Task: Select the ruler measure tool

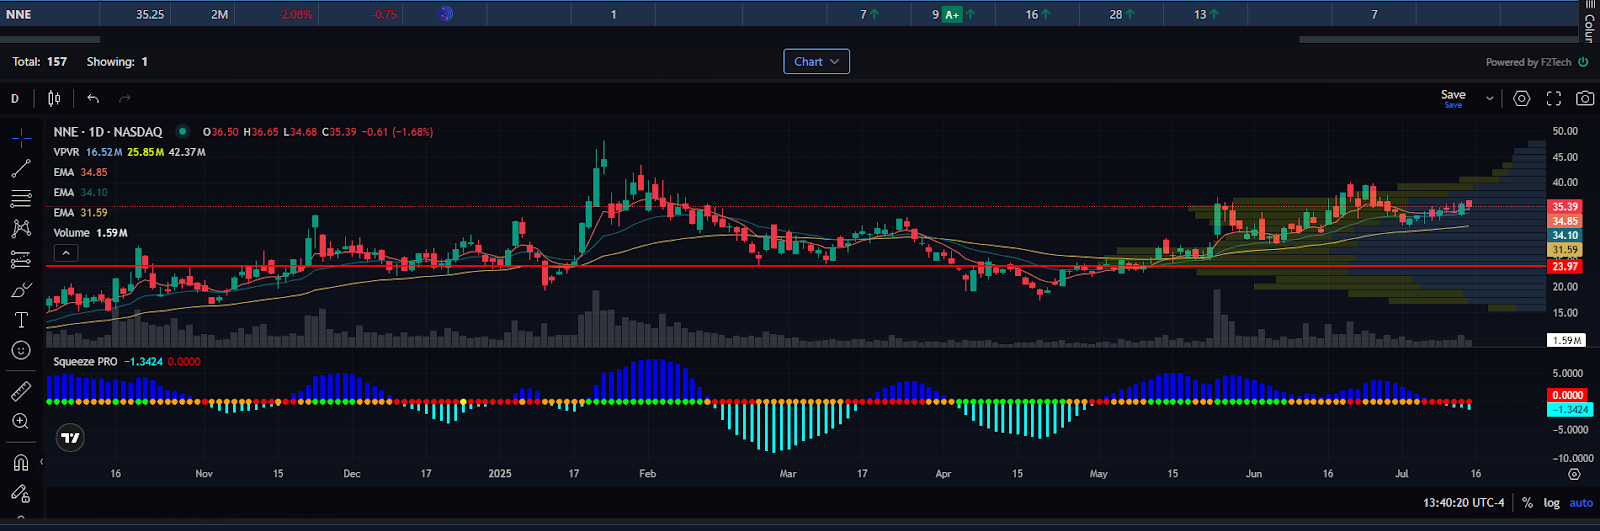Action: [x=21, y=391]
